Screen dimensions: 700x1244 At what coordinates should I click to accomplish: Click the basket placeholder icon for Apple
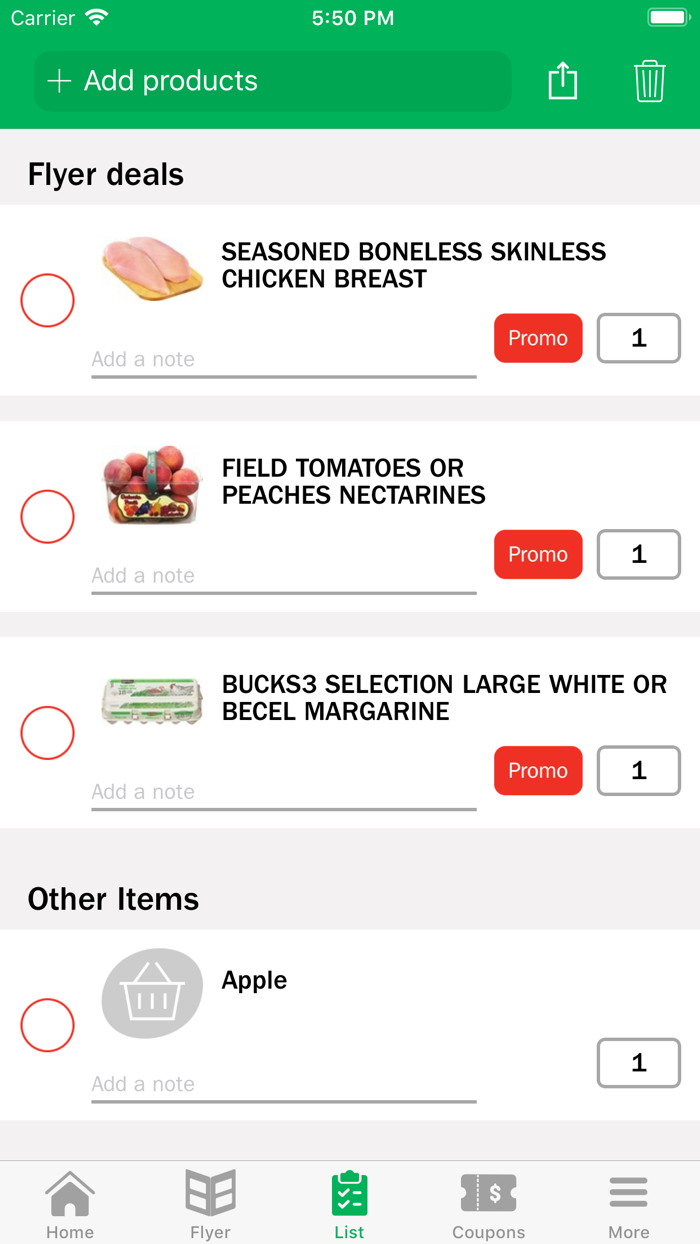tap(151, 993)
